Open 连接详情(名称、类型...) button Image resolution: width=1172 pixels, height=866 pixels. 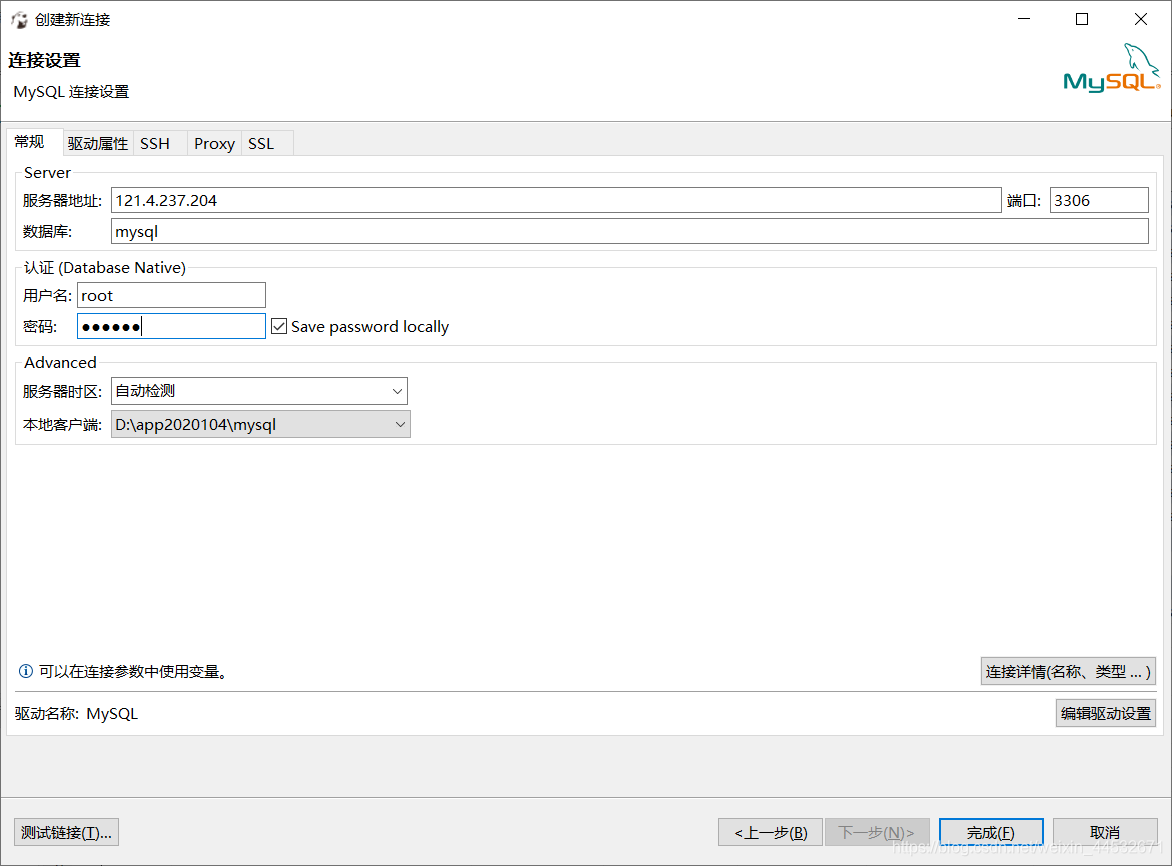click(1068, 671)
